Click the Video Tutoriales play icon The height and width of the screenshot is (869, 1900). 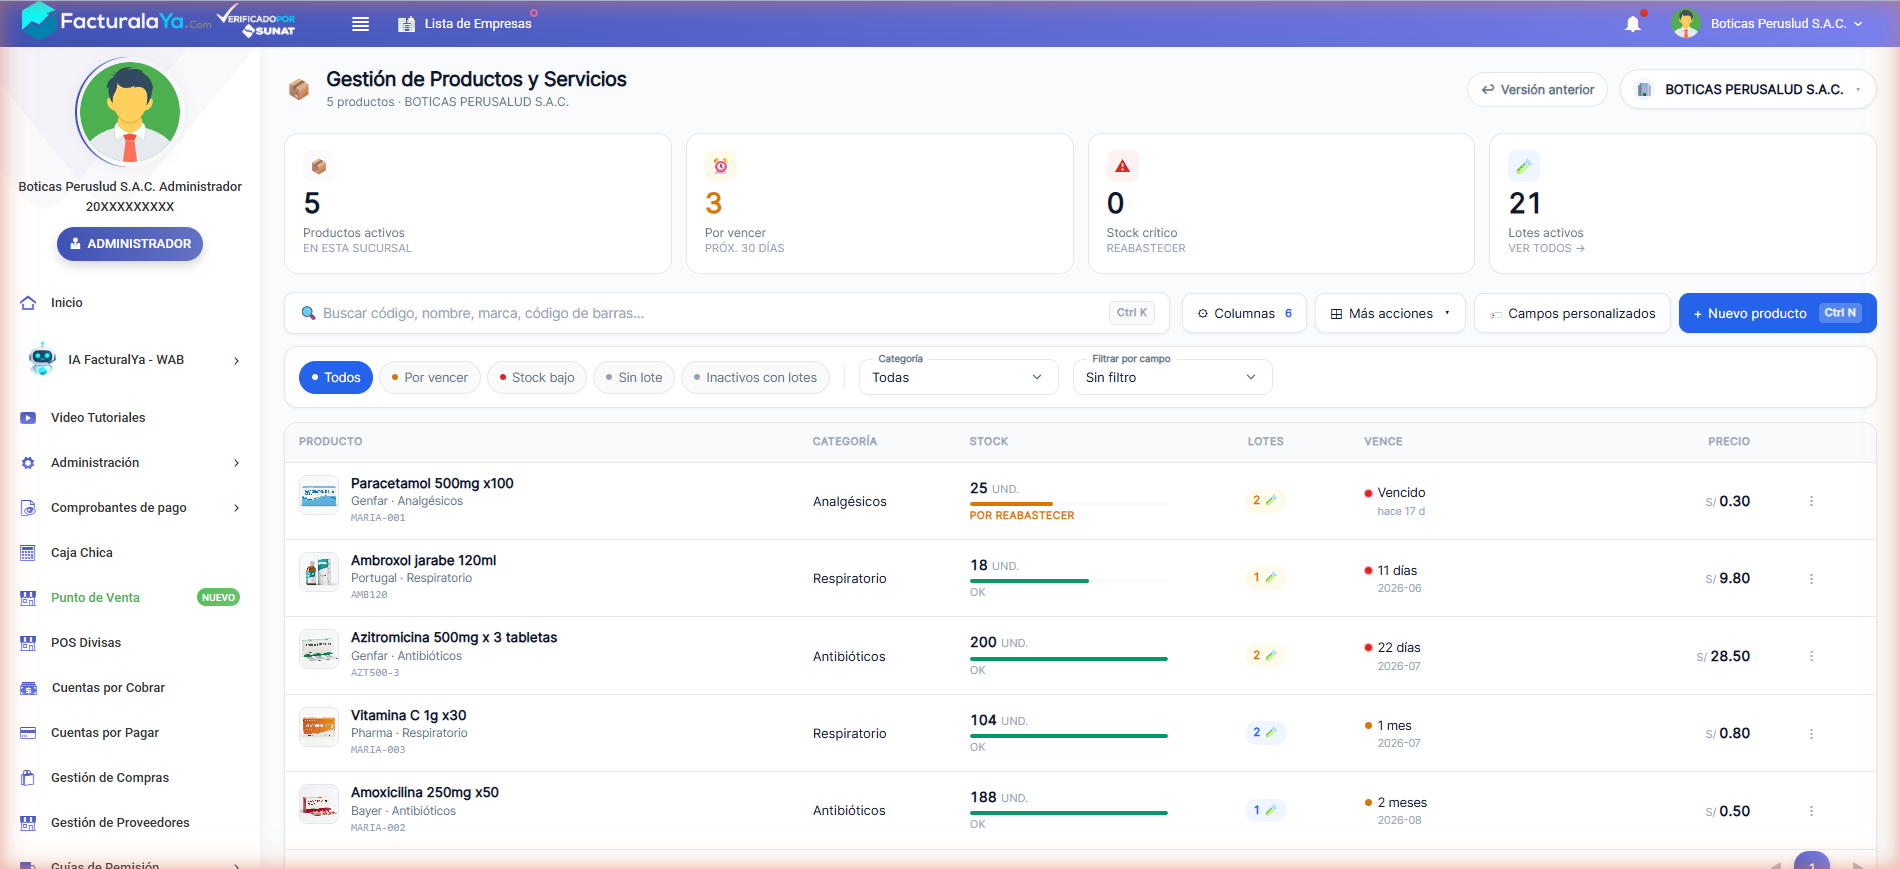28,418
